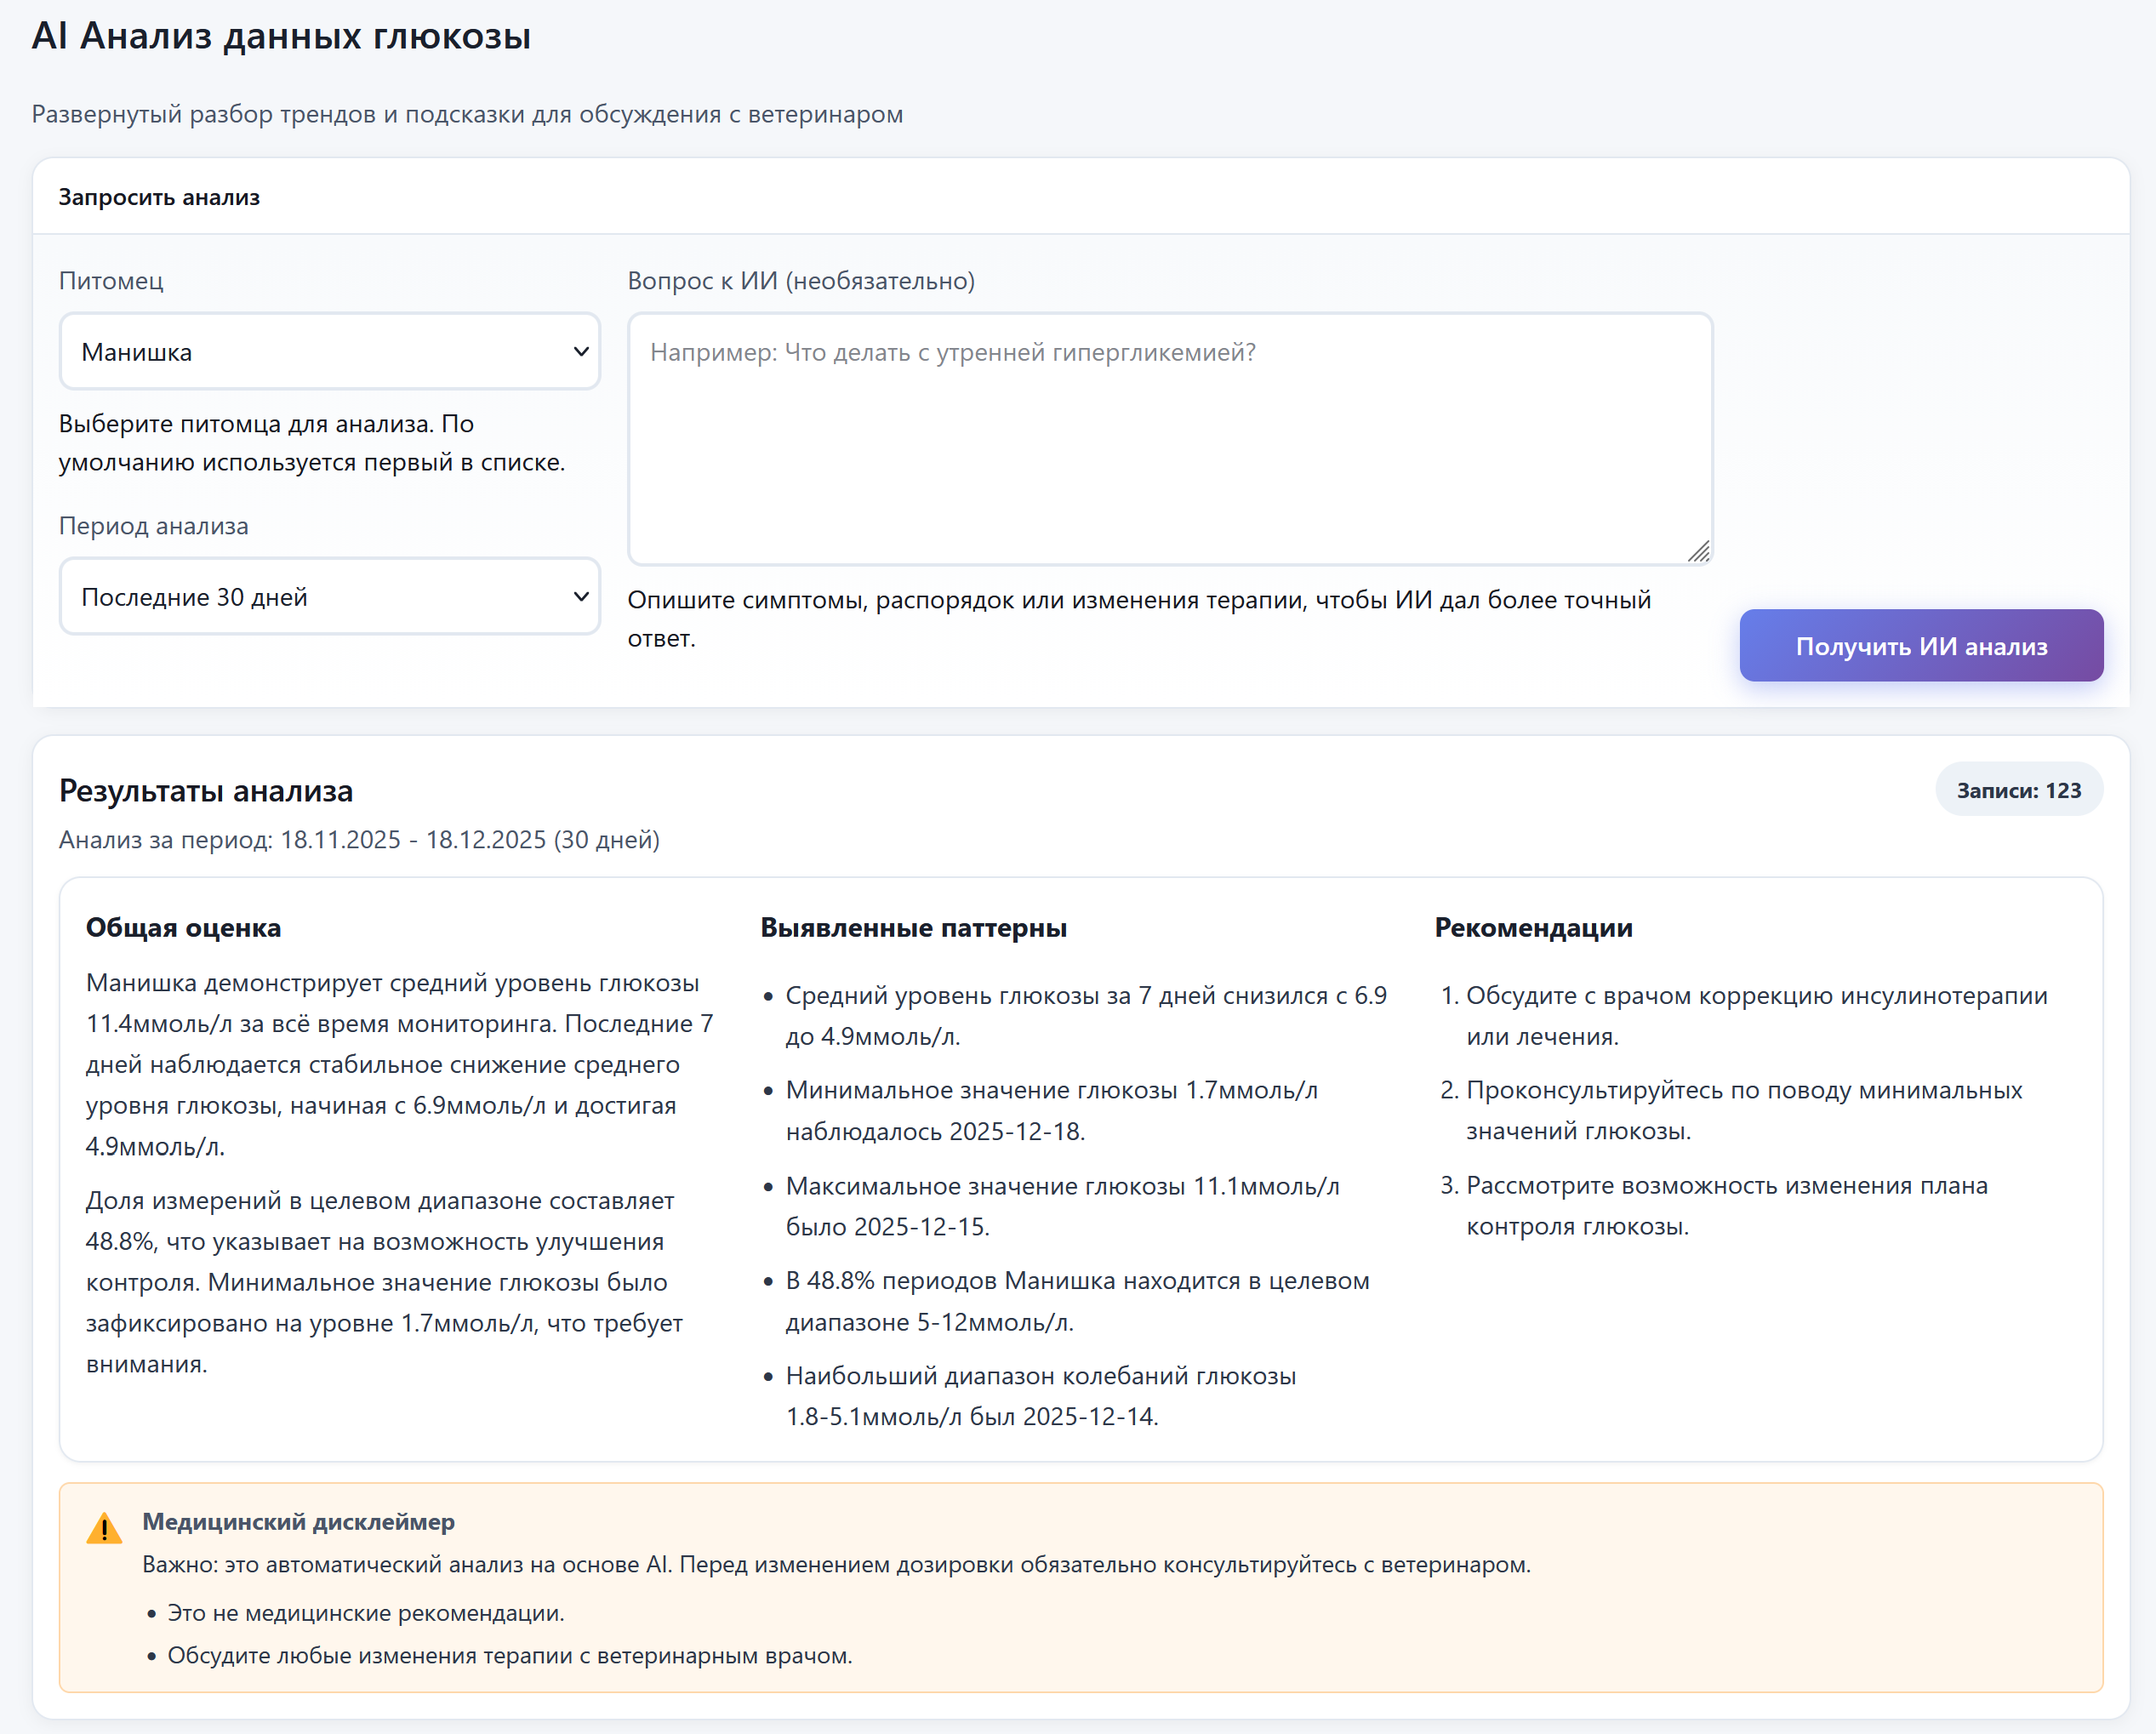The height and width of the screenshot is (1734, 2156).
Task: Click the warning triangle icon in disclaimer
Action: coord(104,1528)
